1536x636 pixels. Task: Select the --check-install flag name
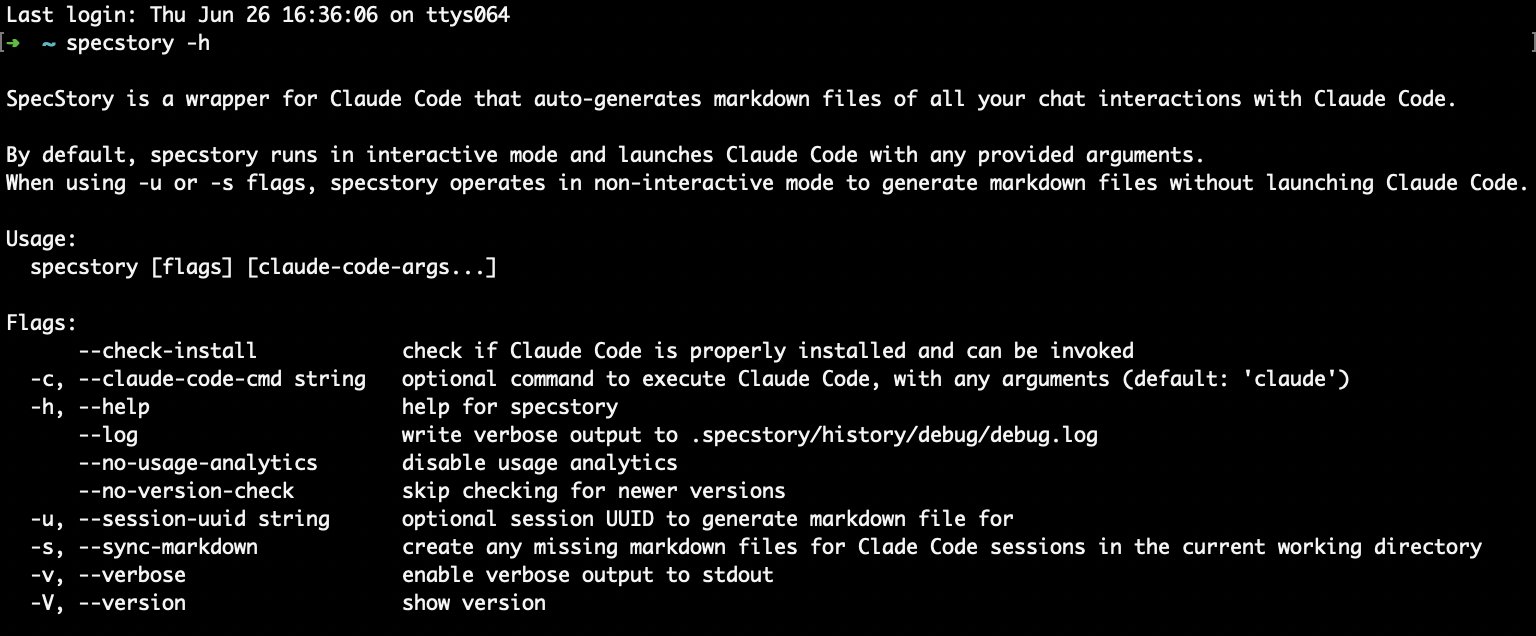pos(168,351)
